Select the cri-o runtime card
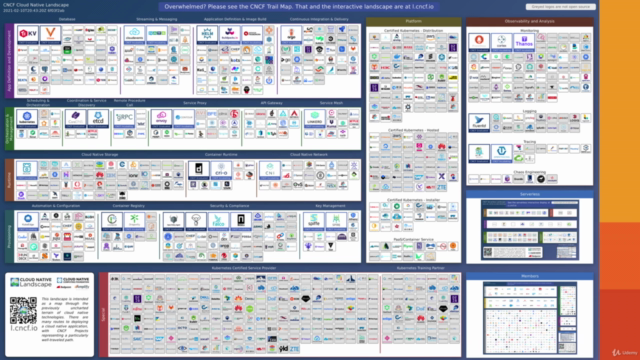The width and height of the screenshot is (640, 360). (x=221, y=170)
